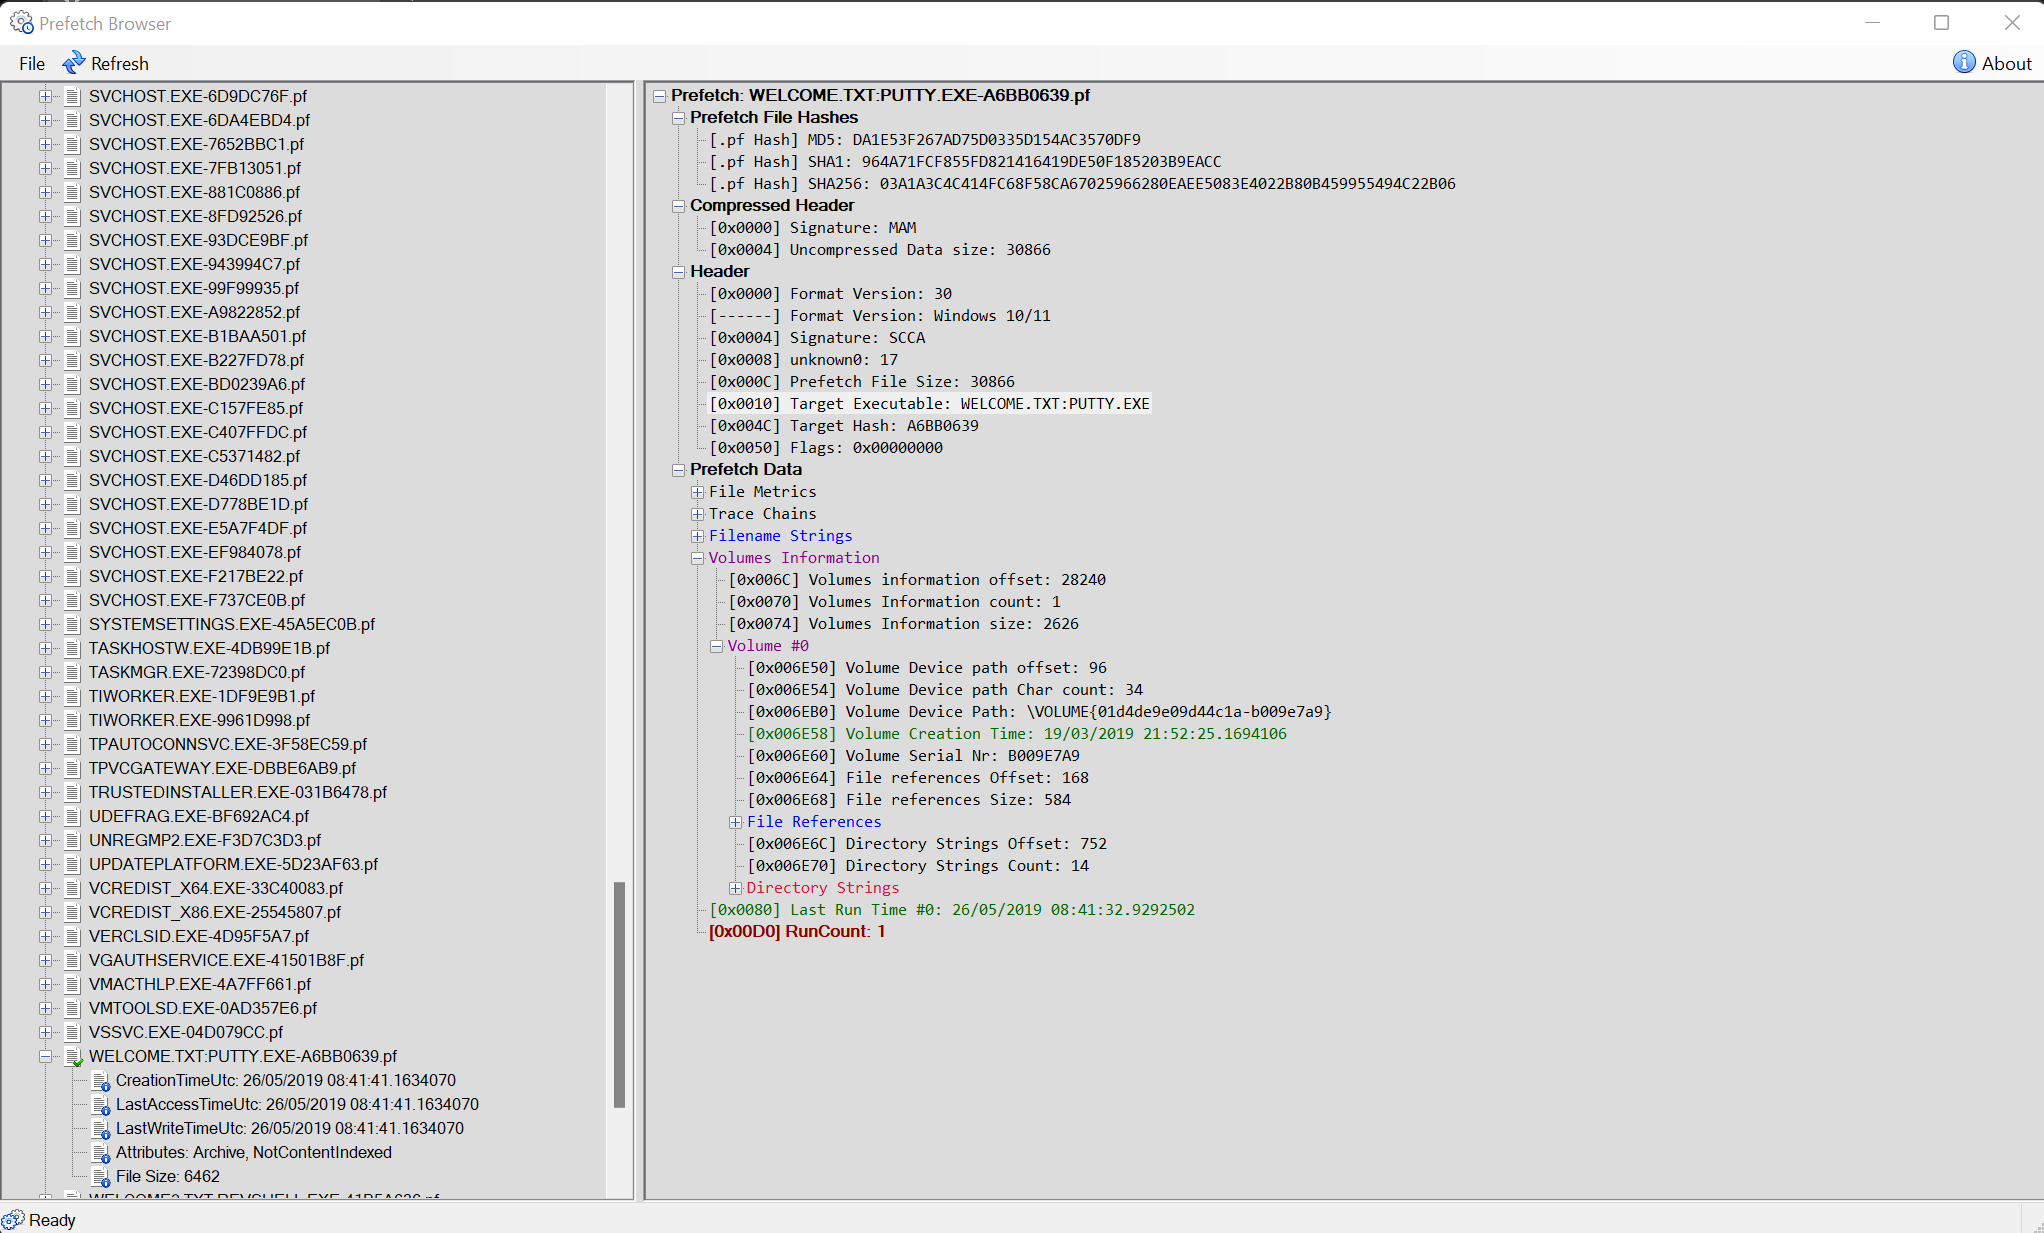Click the Prefetch Browser app icon in the title bar
The height and width of the screenshot is (1233, 2044).
(x=21, y=23)
